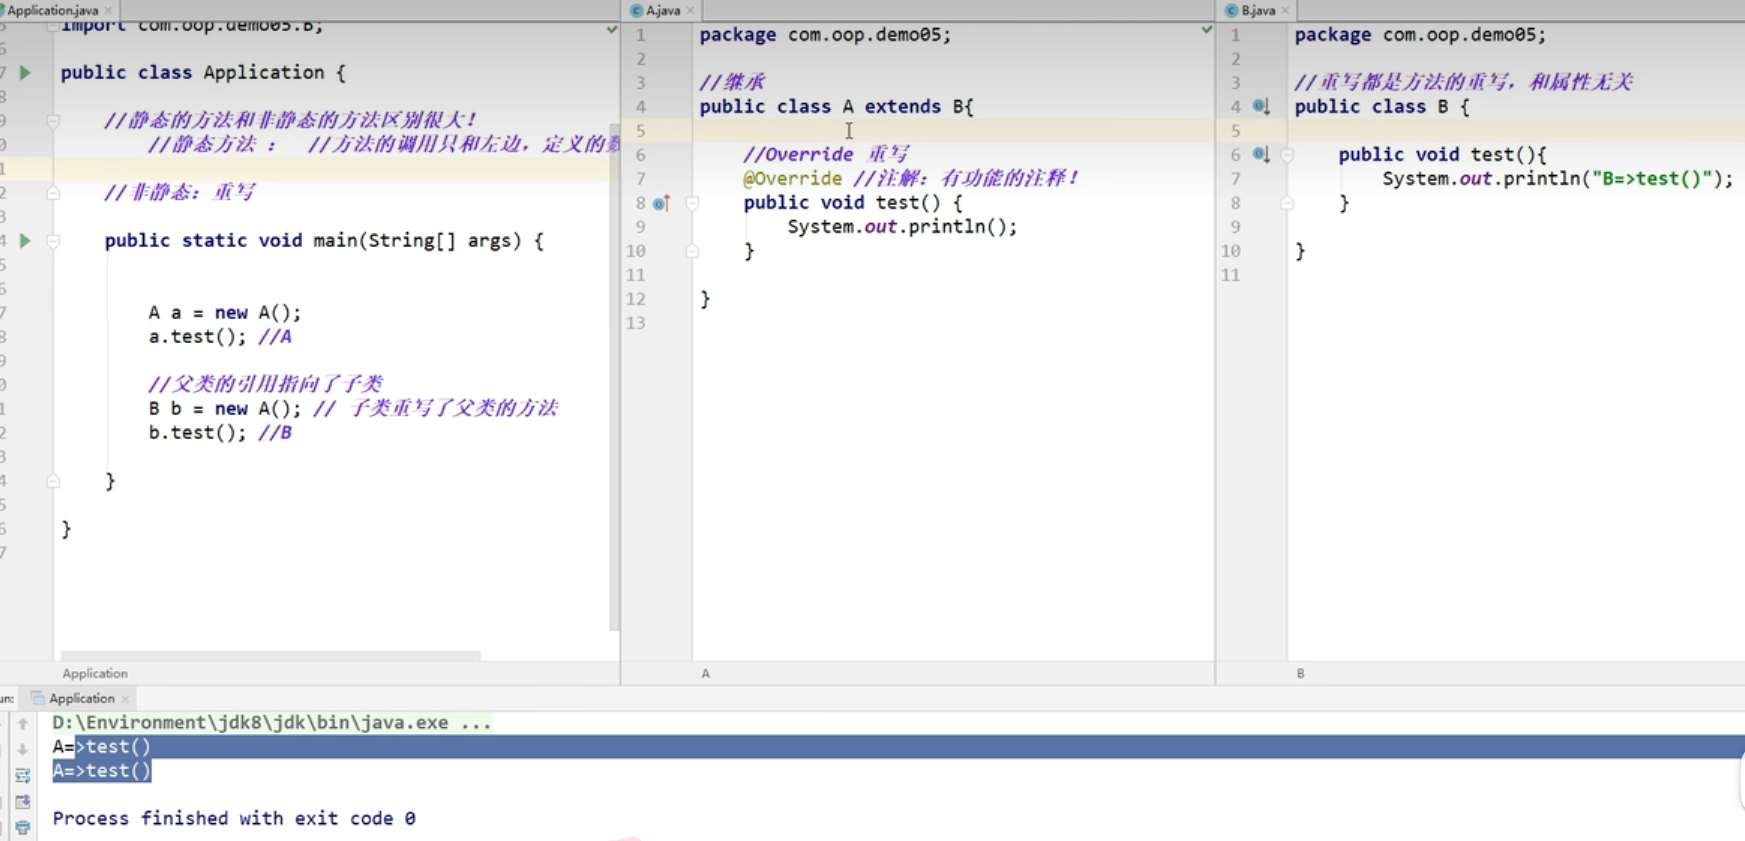Click the class file icon on the A.java tab
The height and width of the screenshot is (841, 1745).
(636, 10)
